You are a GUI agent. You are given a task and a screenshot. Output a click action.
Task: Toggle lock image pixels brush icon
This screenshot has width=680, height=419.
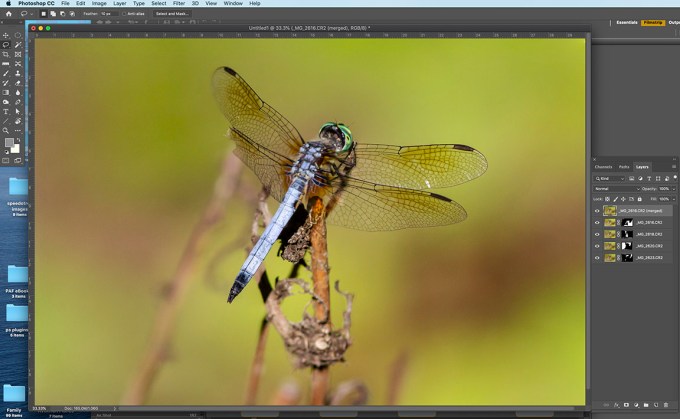pos(615,199)
